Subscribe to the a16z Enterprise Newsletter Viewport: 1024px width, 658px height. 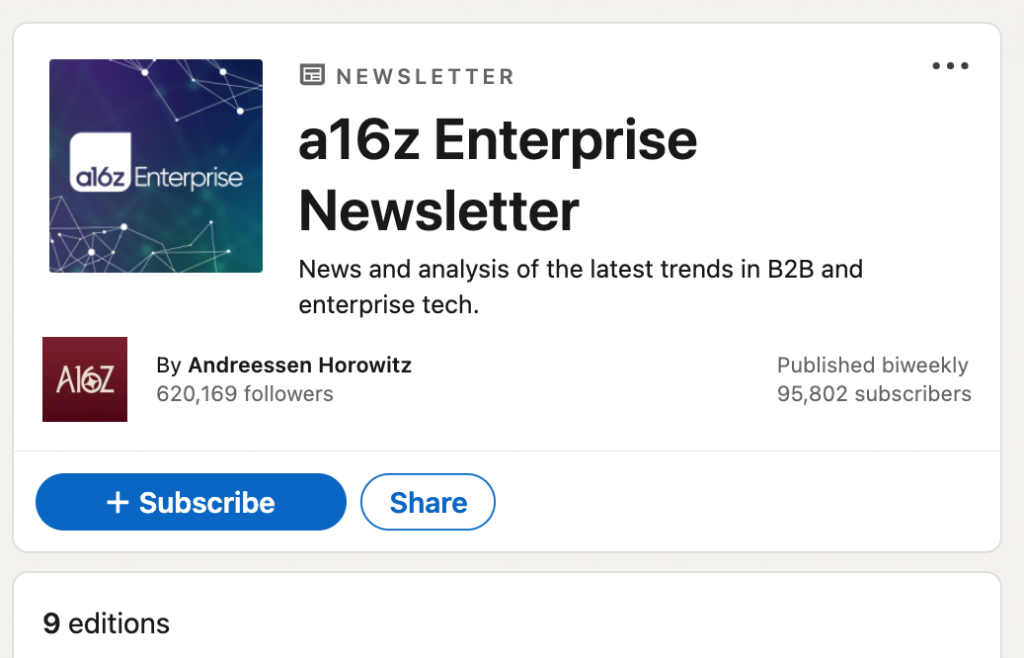pyautogui.click(x=190, y=502)
